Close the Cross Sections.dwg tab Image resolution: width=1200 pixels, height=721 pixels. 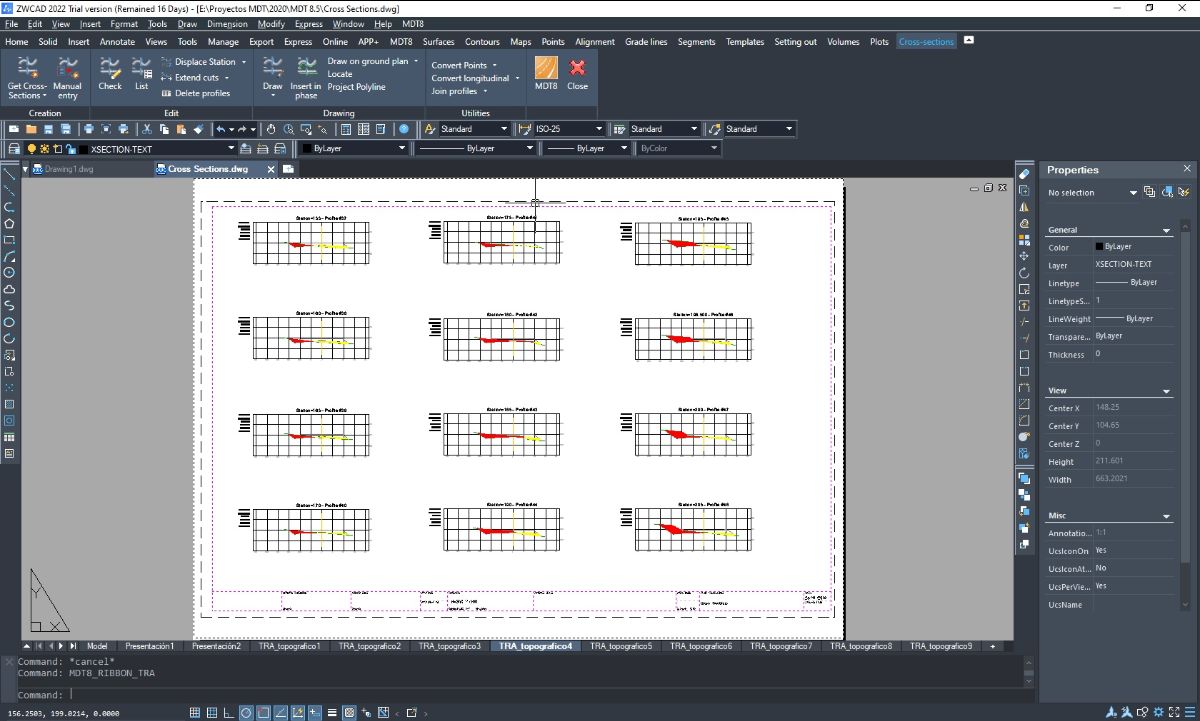(x=271, y=169)
